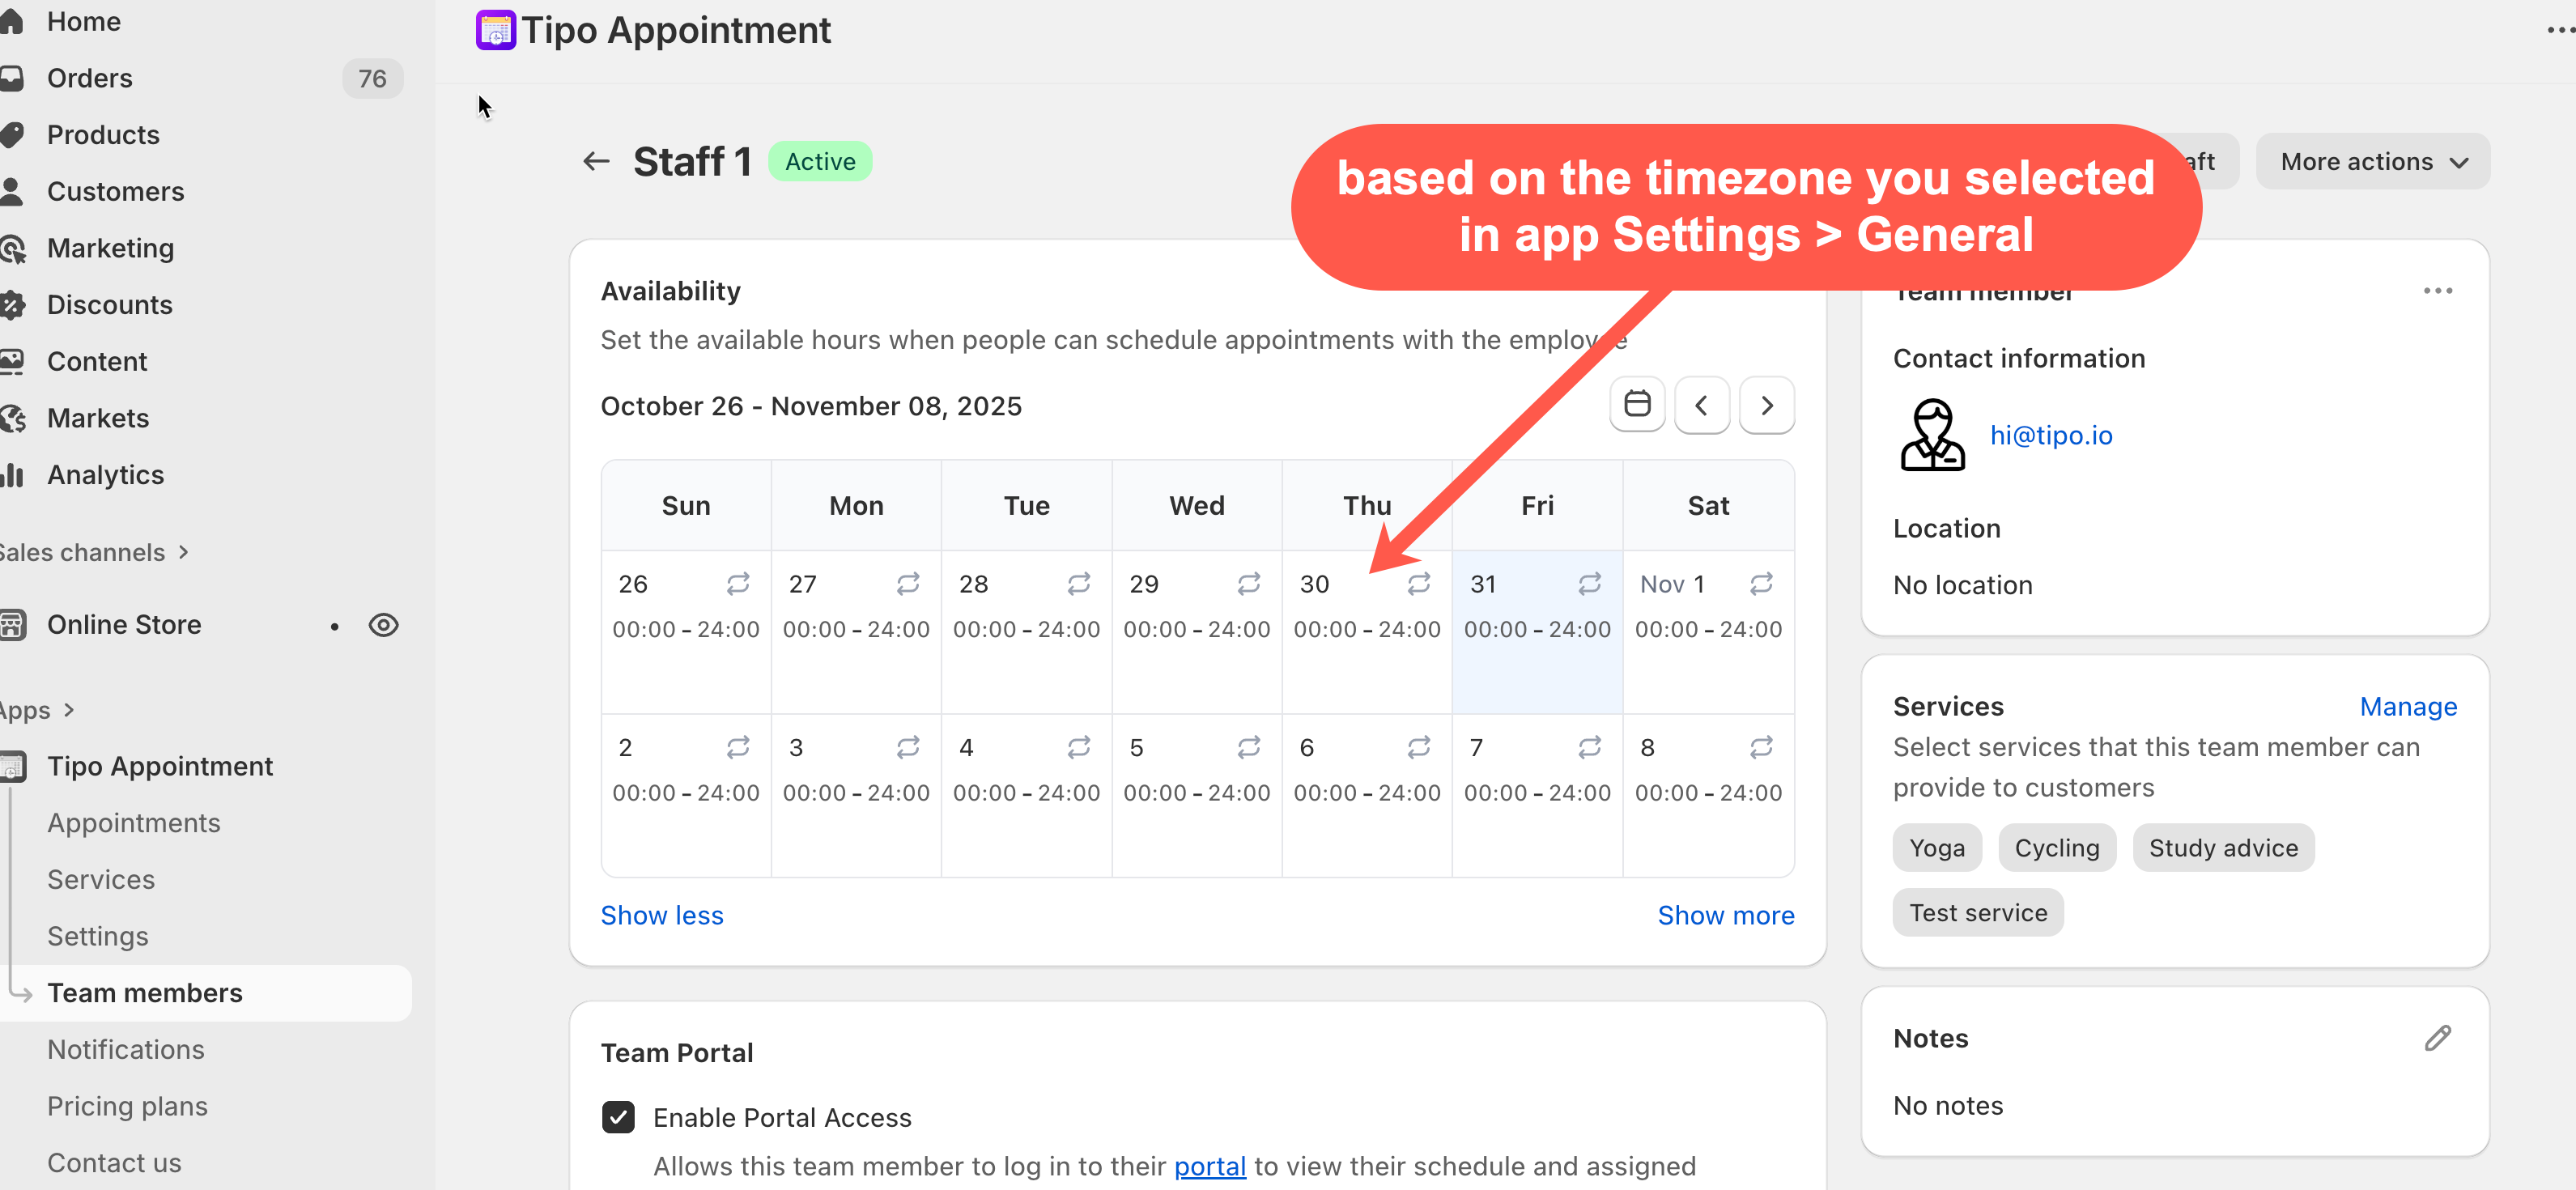Image resolution: width=2576 pixels, height=1190 pixels.
Task: Open the calendar date picker icon
Action: tap(1636, 405)
